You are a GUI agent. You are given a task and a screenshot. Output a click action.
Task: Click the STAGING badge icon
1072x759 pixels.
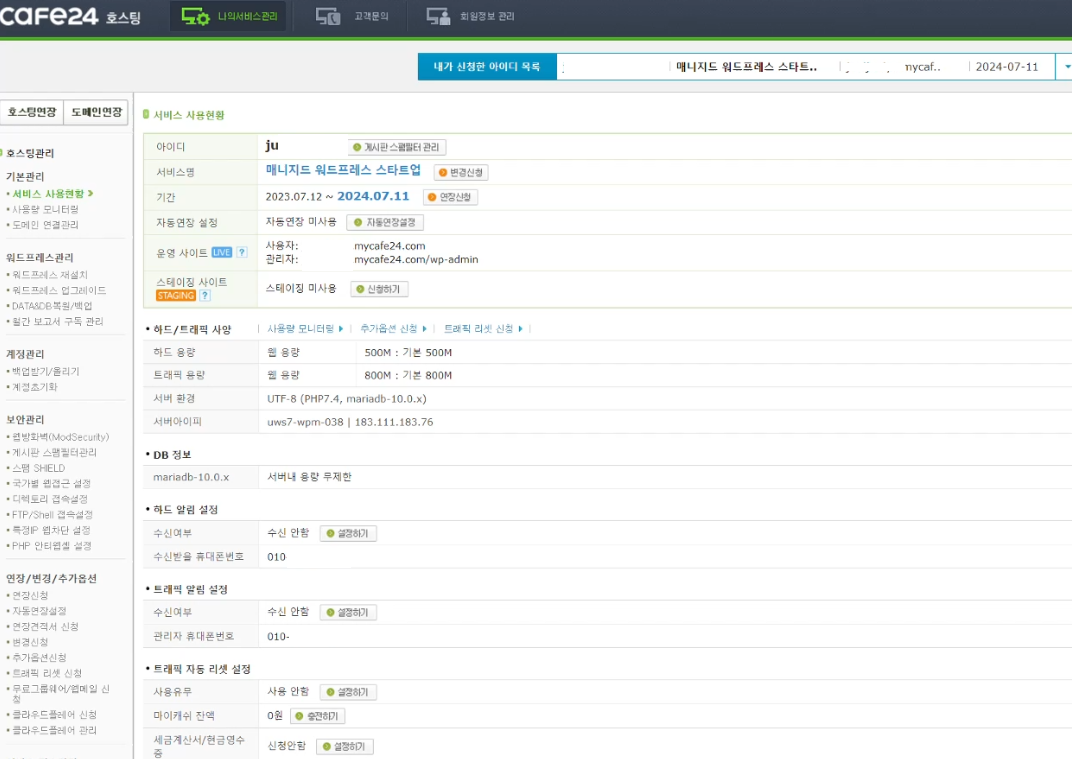tap(176, 295)
